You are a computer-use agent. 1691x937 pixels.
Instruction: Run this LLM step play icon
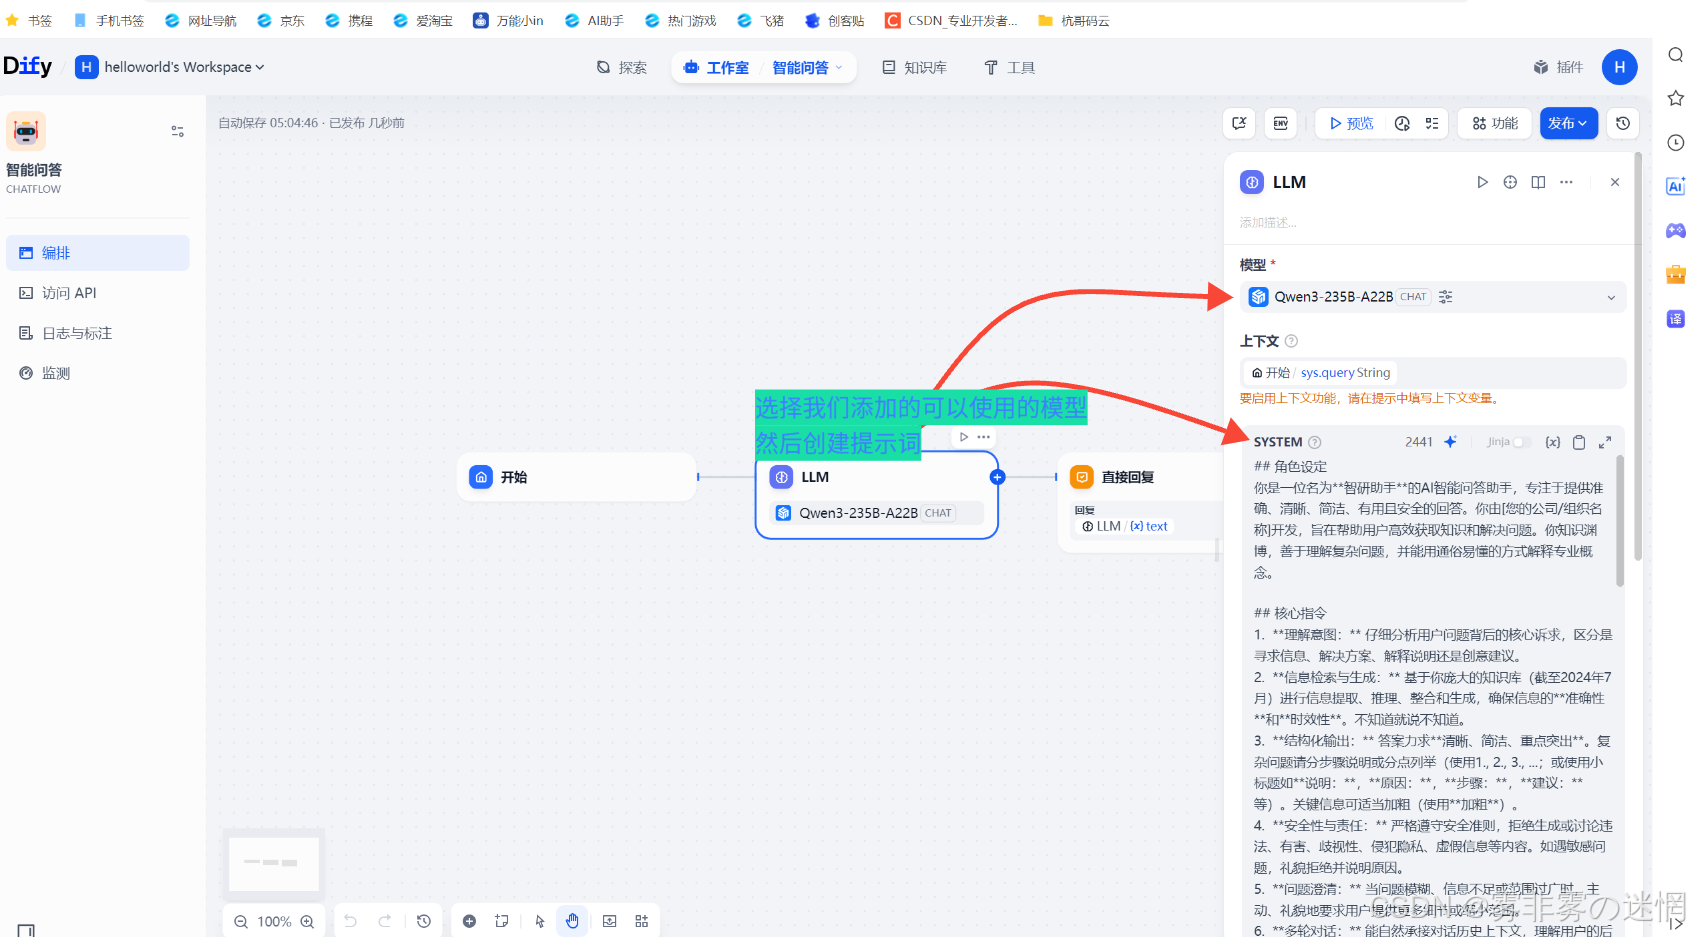1482,182
